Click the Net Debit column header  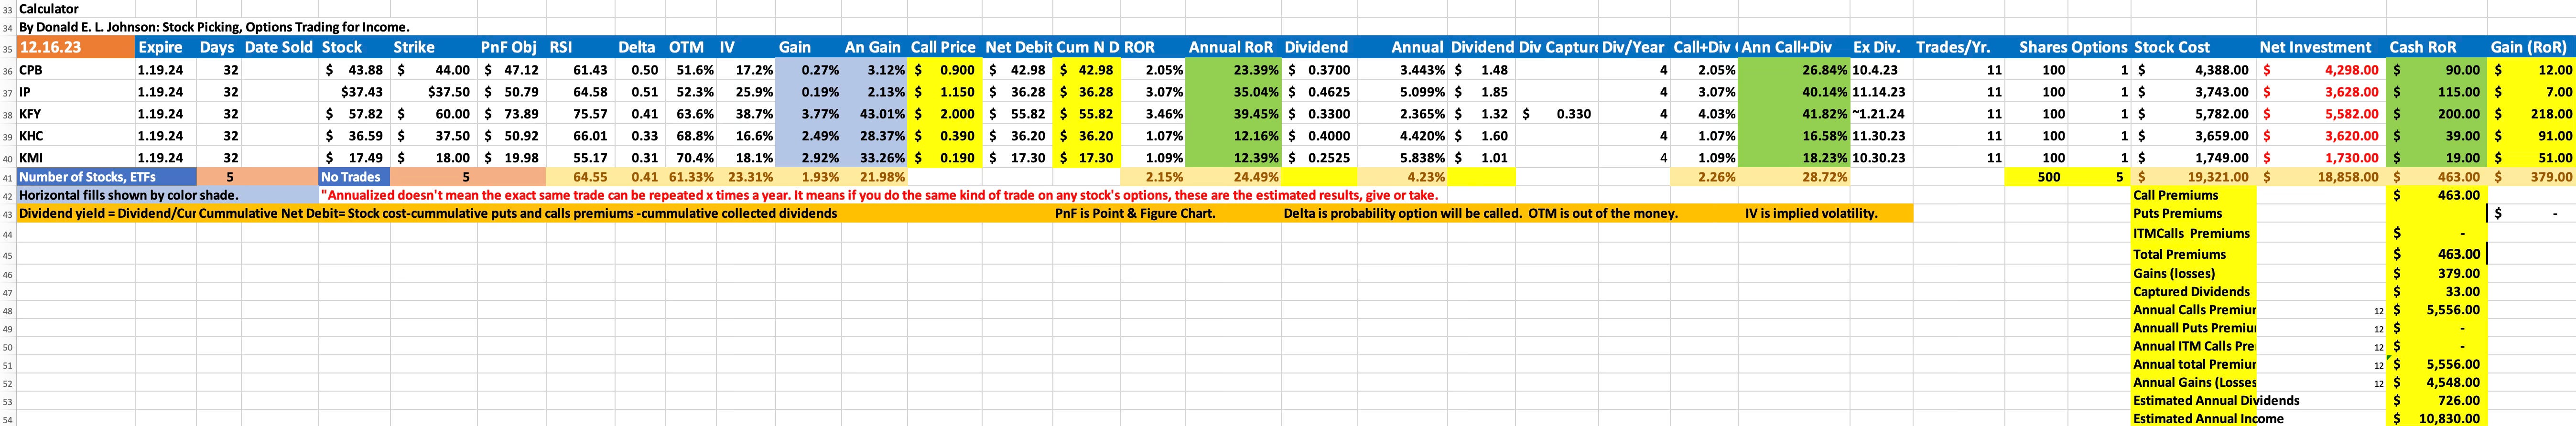1018,47
